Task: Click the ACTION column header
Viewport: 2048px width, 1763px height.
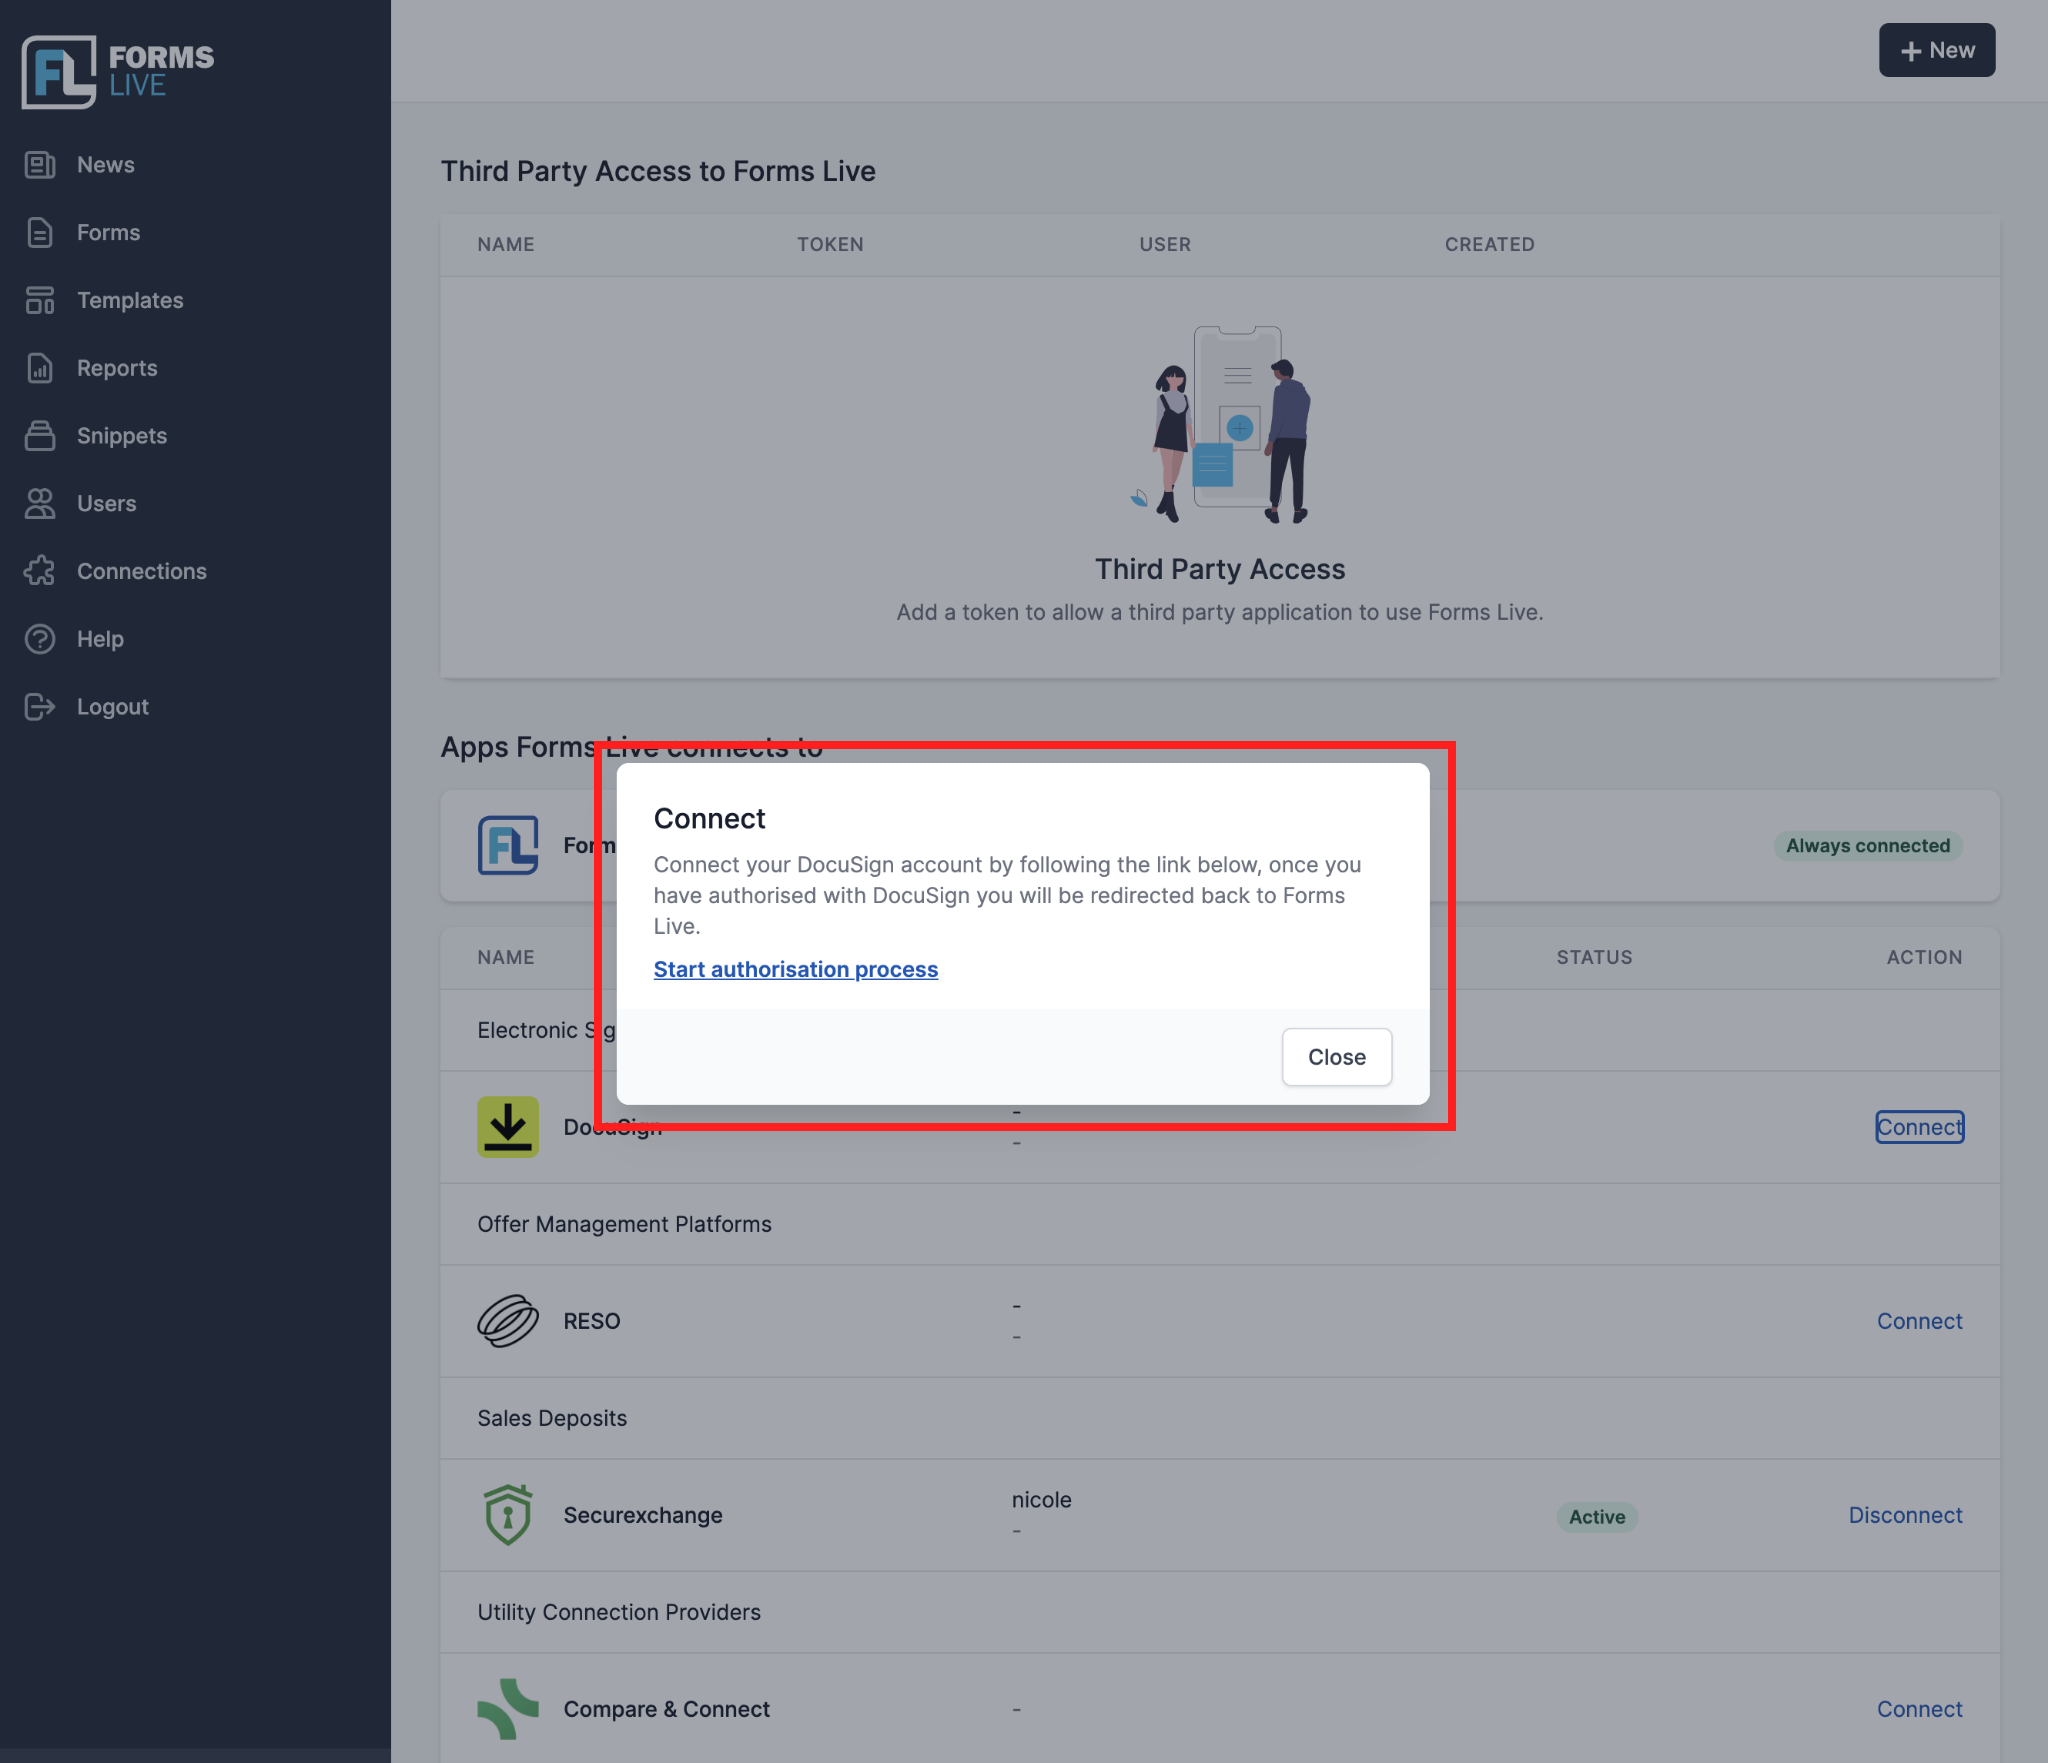Action: 1924,958
